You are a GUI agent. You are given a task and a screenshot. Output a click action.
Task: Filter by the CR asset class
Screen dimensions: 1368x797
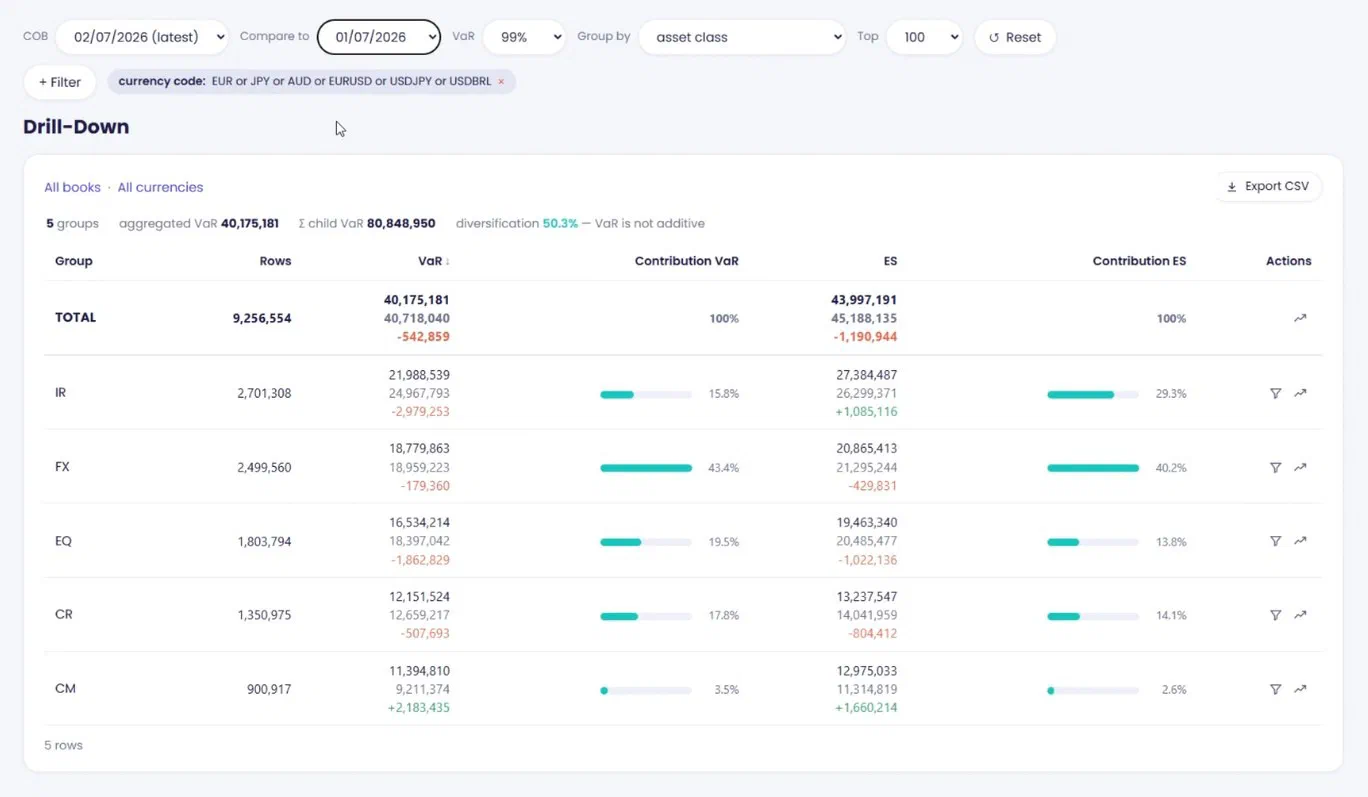click(x=1275, y=615)
